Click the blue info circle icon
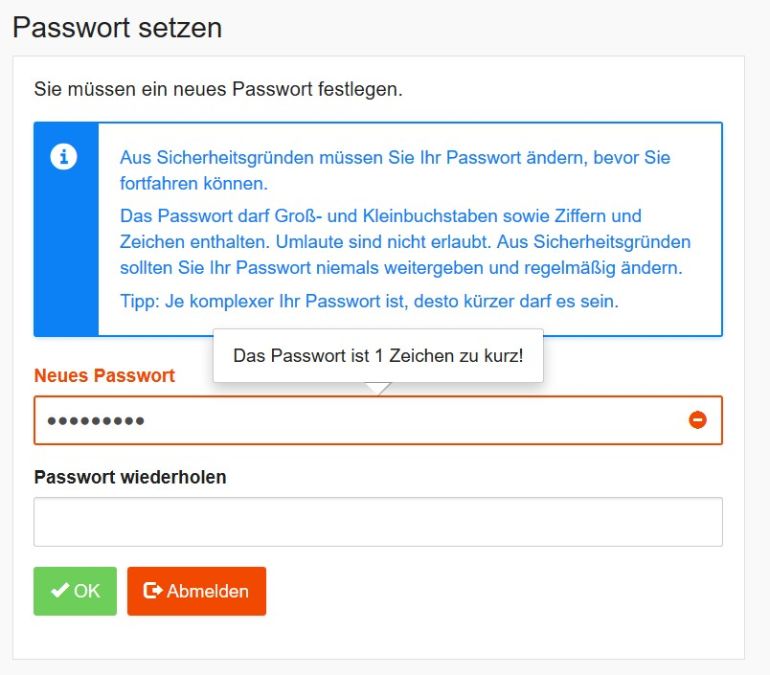This screenshot has height=675, width=770. point(64,157)
